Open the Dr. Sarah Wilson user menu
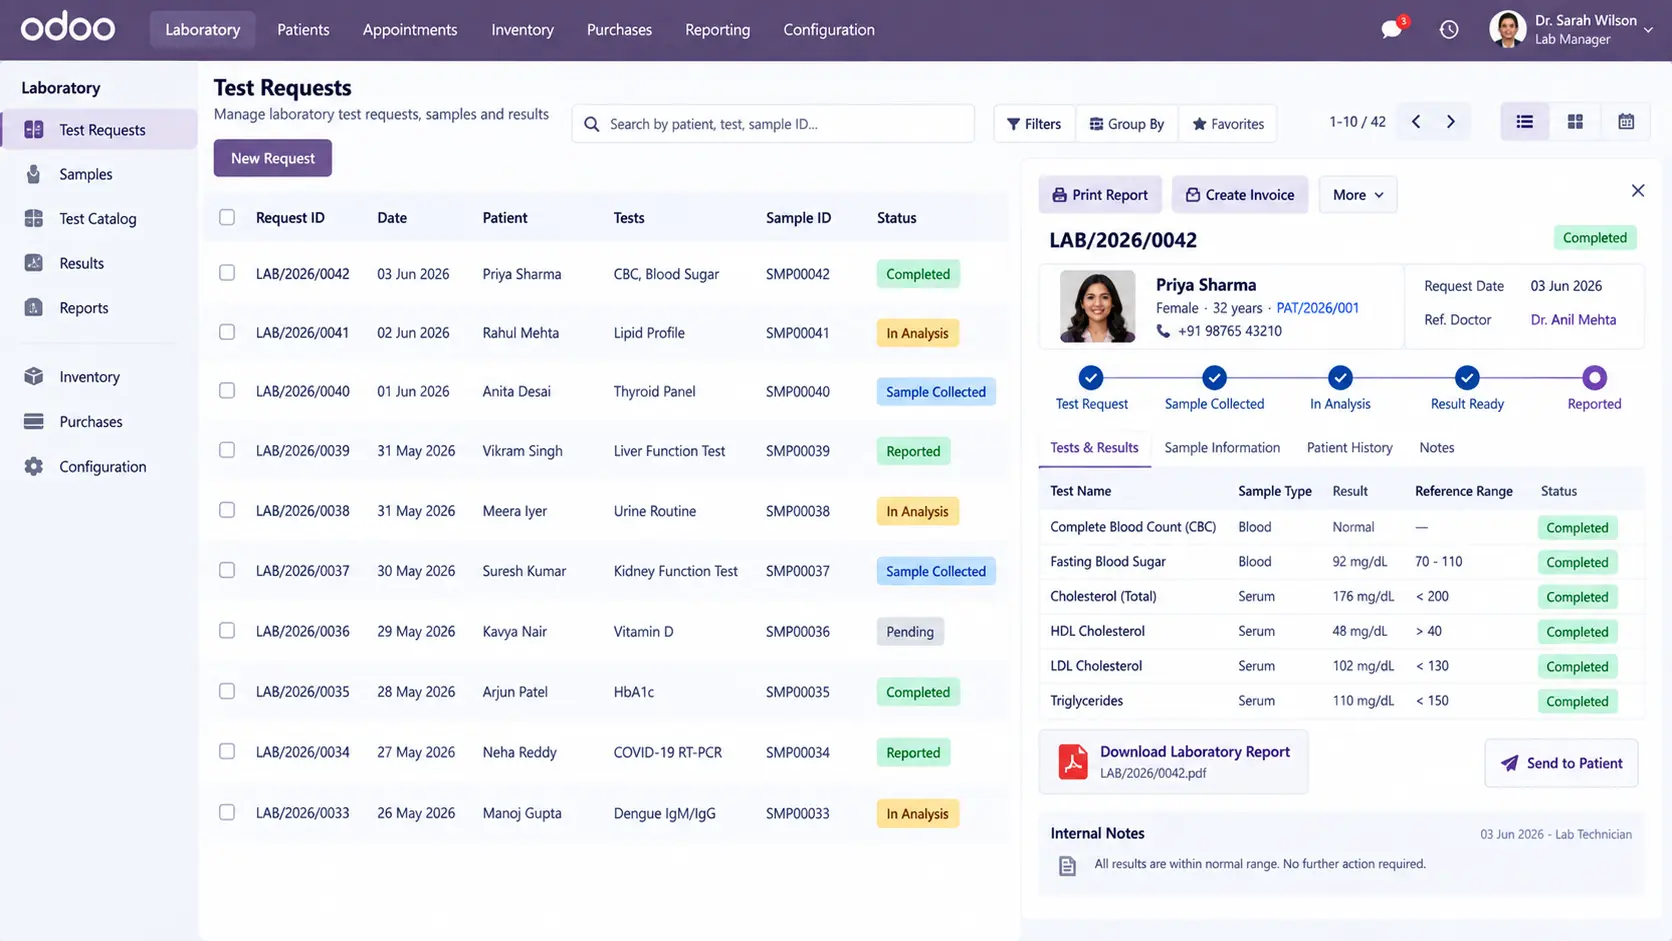The image size is (1672, 941). (x=1570, y=29)
